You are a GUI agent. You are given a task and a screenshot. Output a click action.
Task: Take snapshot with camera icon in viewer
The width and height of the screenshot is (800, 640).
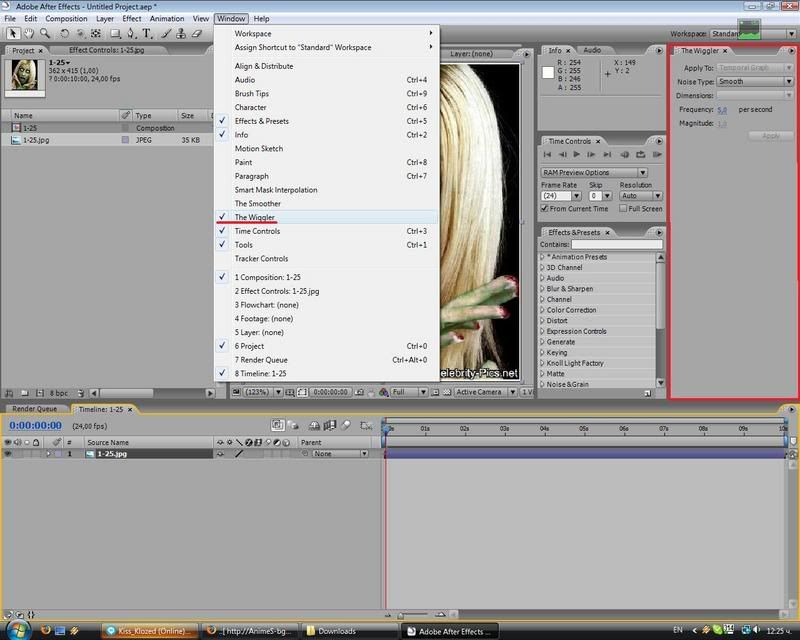click(x=359, y=392)
